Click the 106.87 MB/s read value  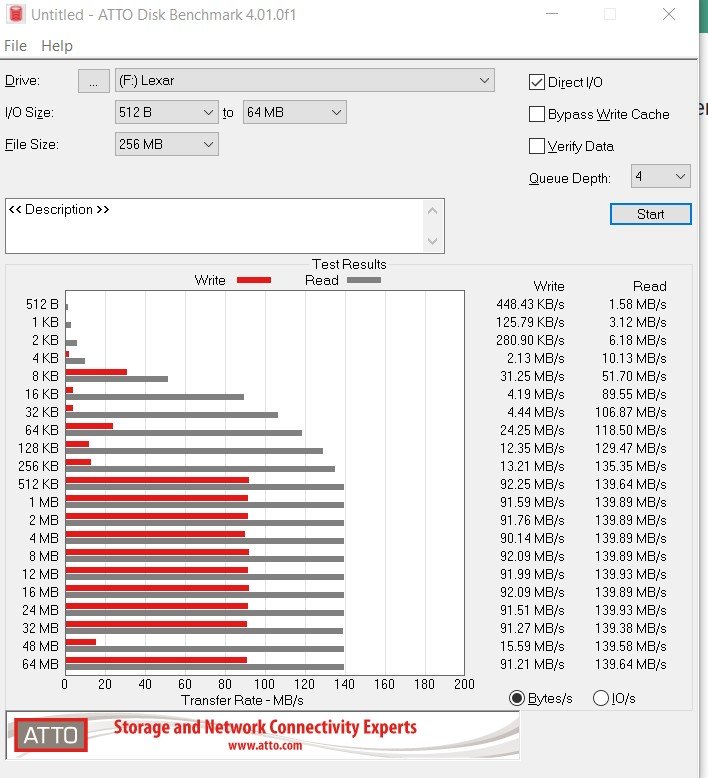click(x=631, y=412)
